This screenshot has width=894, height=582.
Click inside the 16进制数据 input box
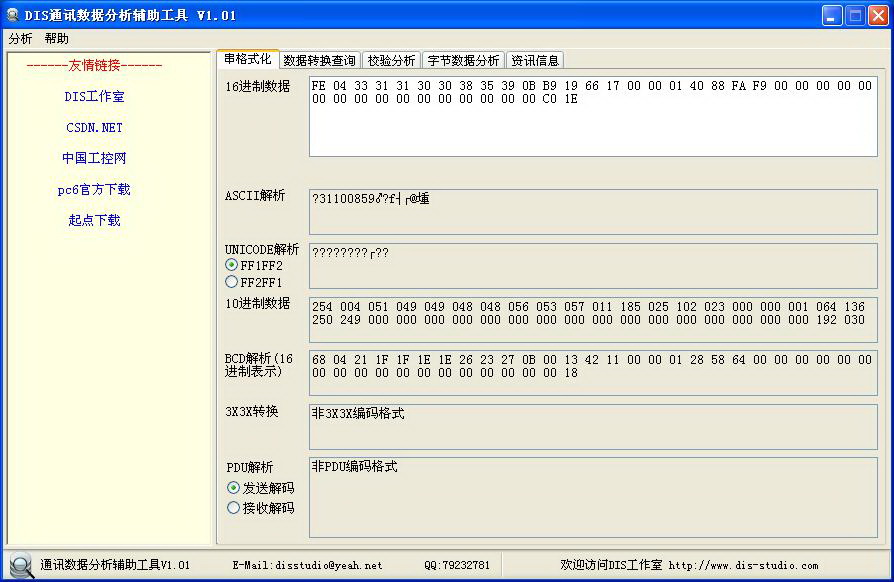coord(593,116)
